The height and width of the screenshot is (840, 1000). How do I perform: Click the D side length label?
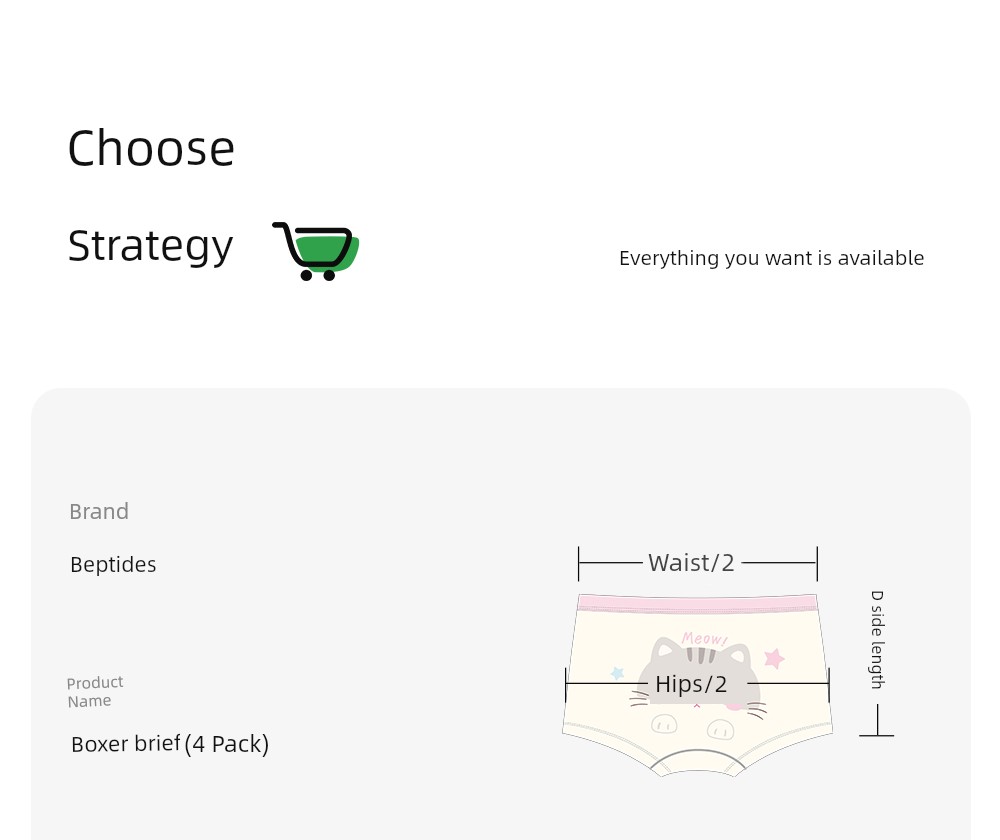click(878, 639)
